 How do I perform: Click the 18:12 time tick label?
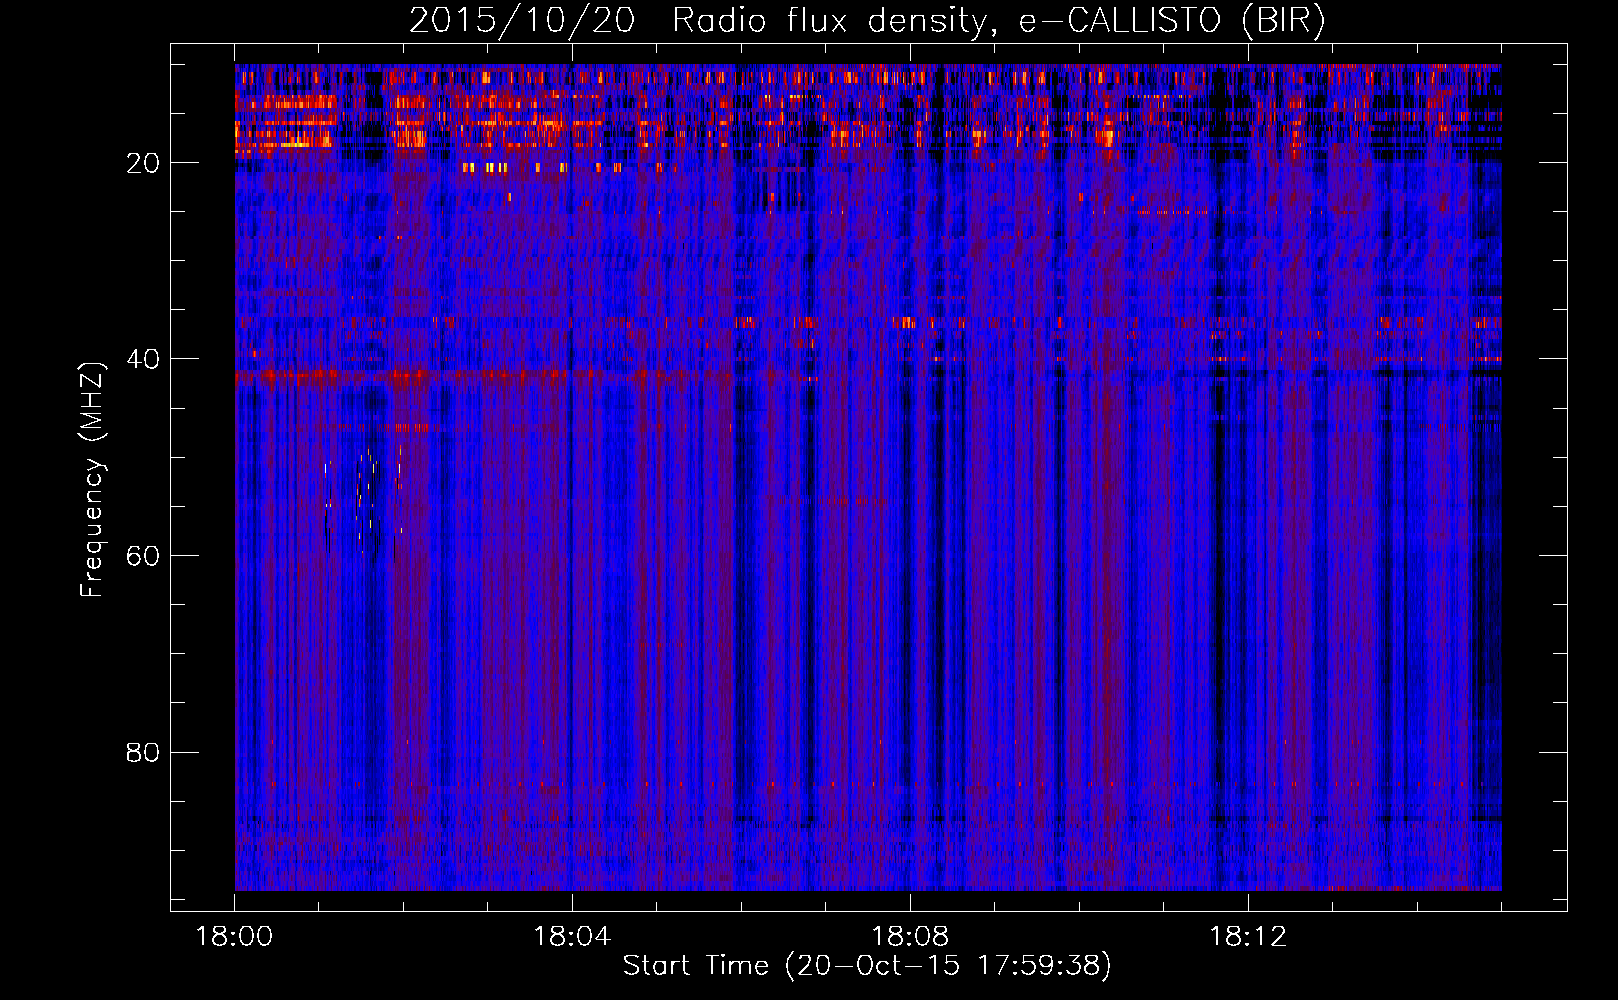(x=1248, y=937)
